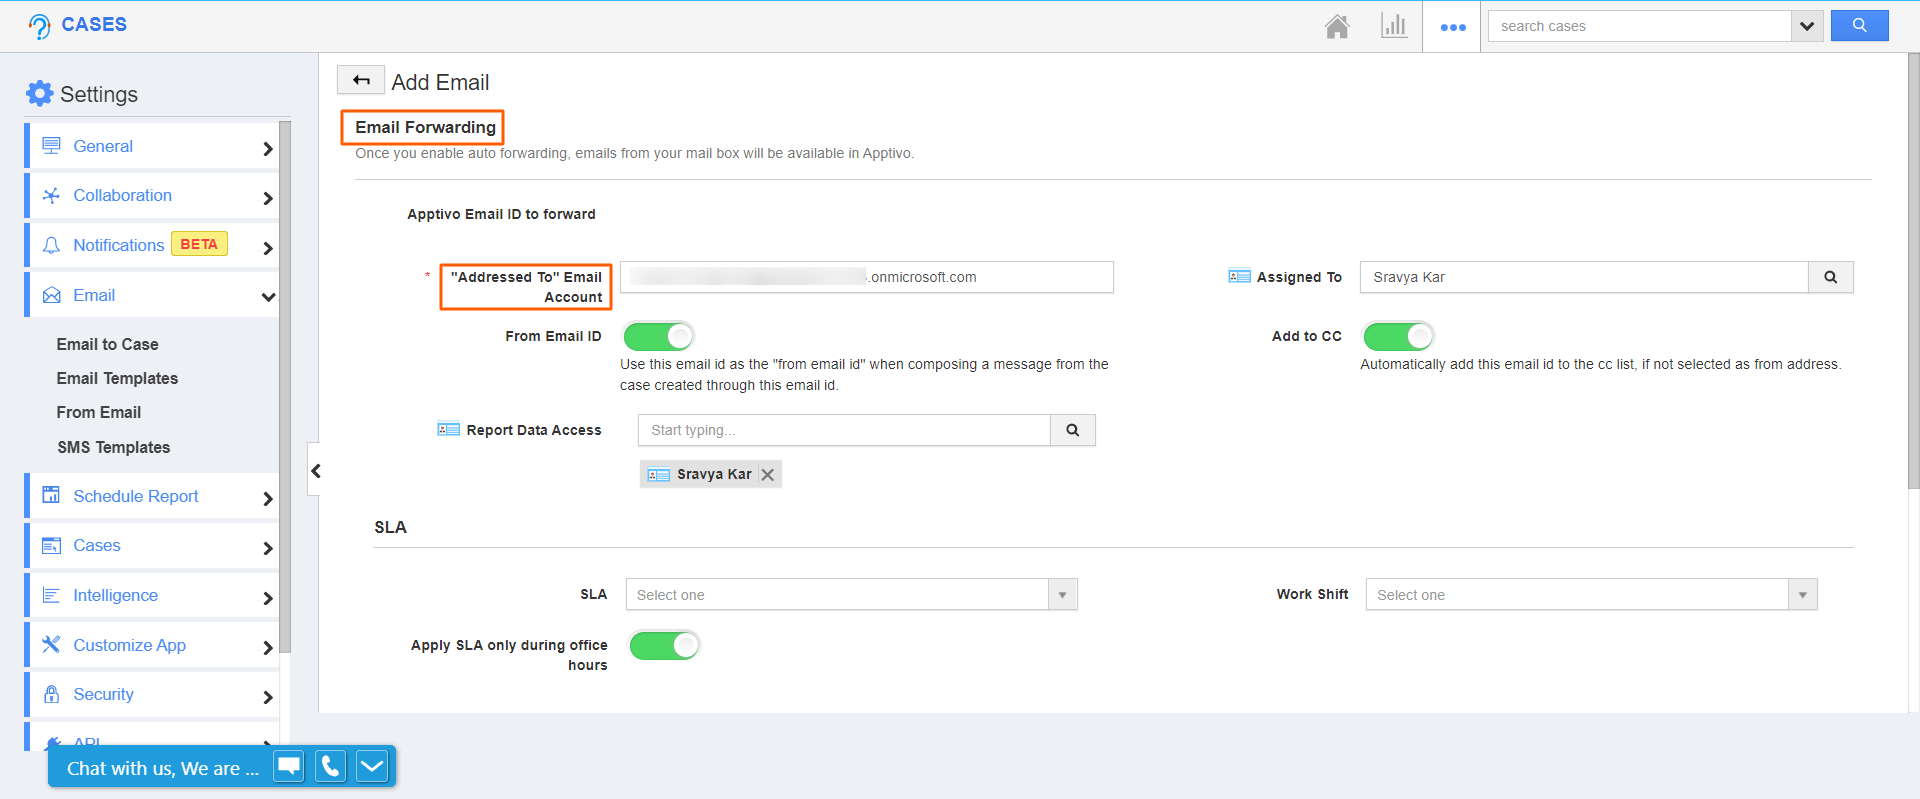Viewport: 1920px width, 799px height.
Task: Open Email Templates settings submenu
Action: coord(117,378)
